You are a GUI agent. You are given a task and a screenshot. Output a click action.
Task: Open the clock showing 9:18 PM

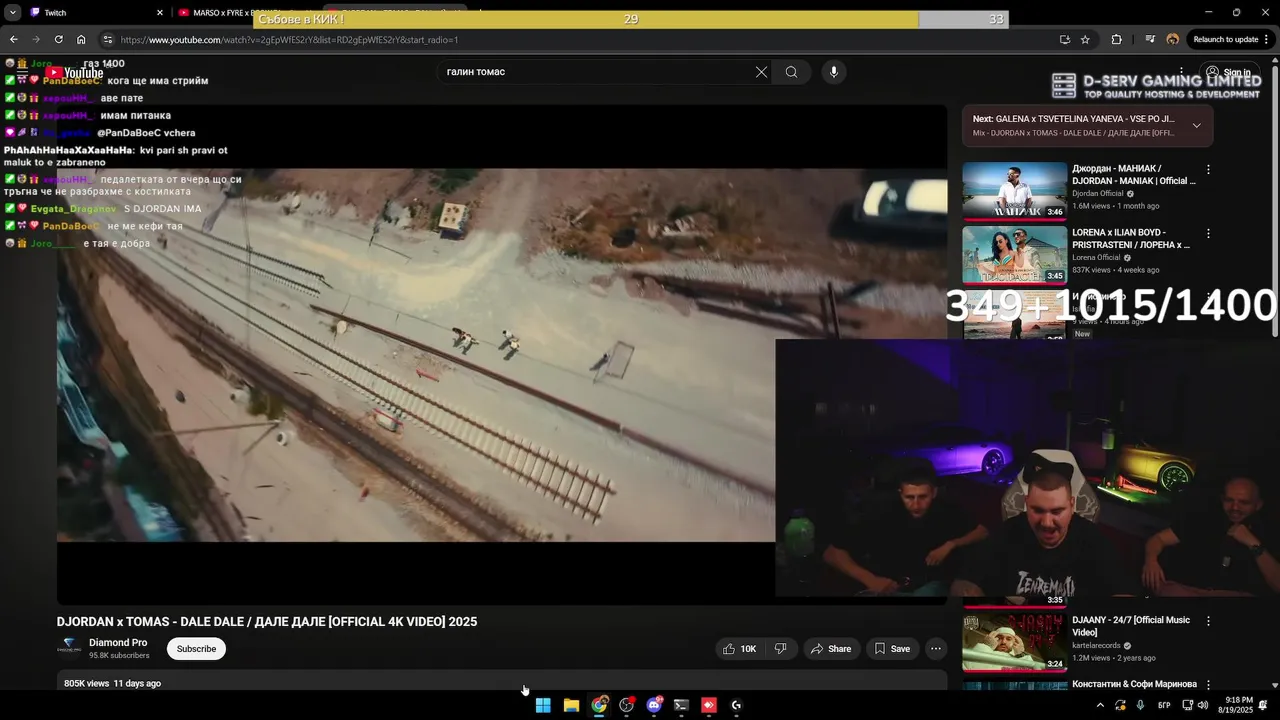tap(1235, 705)
